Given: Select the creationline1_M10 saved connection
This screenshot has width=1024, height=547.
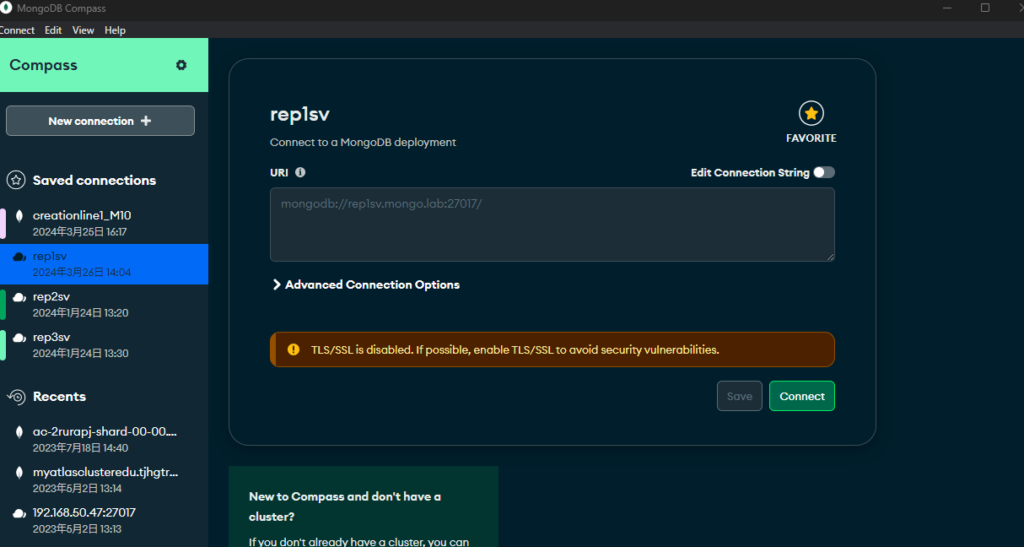Looking at the screenshot, I should click(x=104, y=223).
